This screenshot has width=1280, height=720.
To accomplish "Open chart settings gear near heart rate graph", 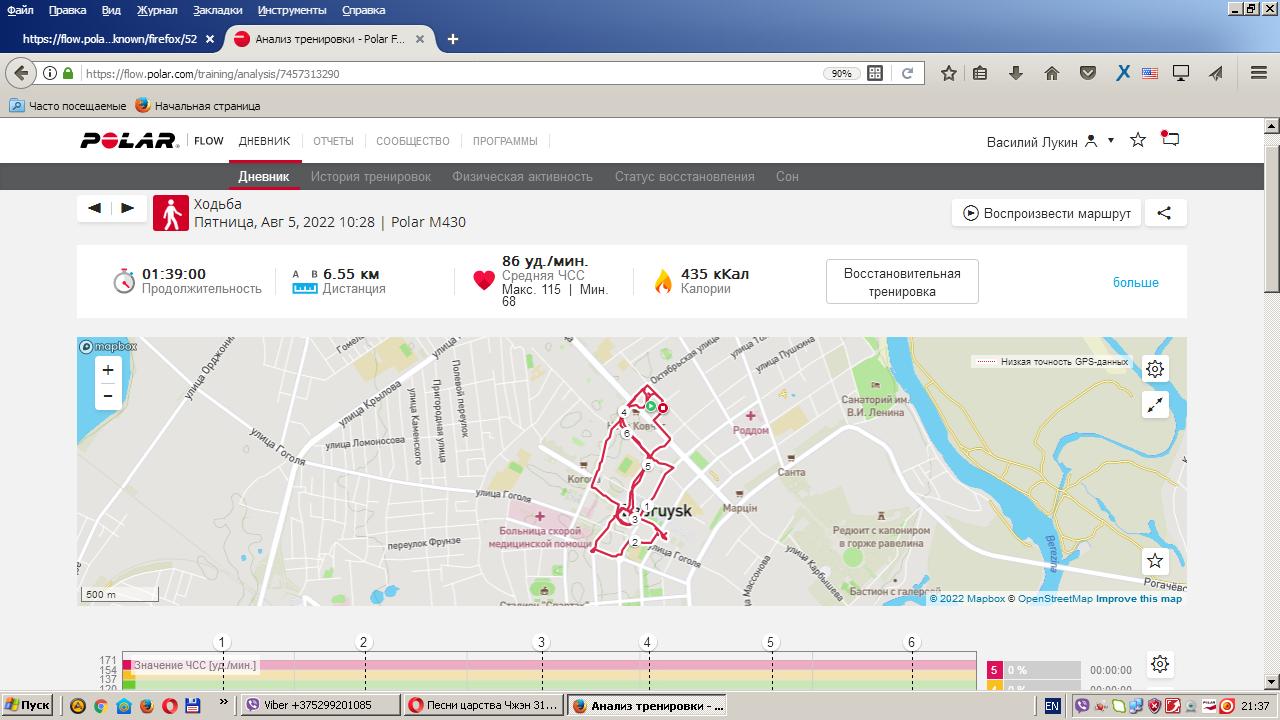I will [1160, 664].
